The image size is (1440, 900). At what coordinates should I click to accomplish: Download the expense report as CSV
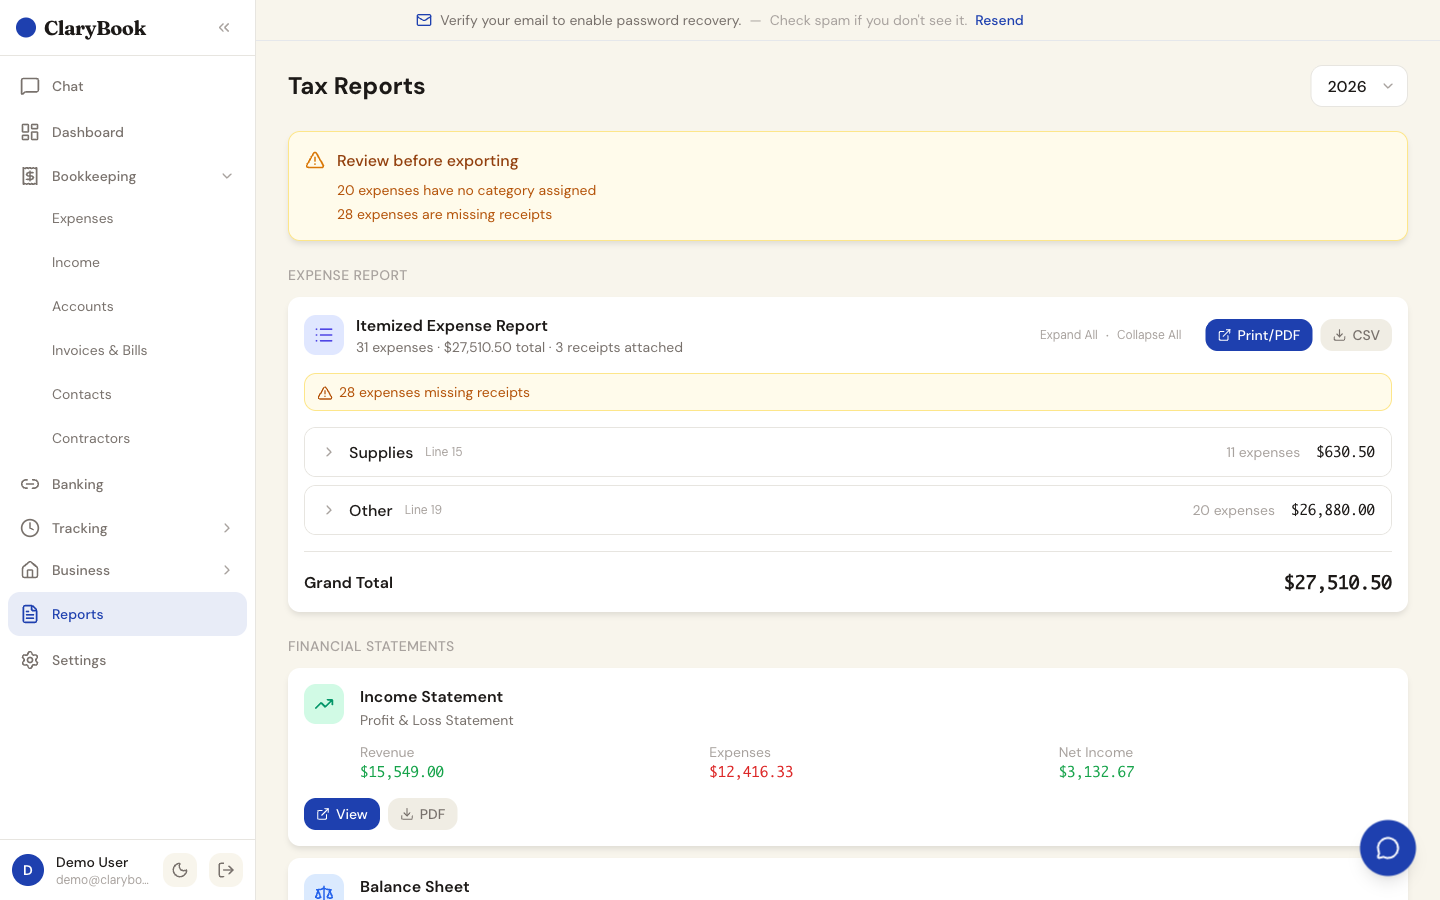click(1356, 334)
